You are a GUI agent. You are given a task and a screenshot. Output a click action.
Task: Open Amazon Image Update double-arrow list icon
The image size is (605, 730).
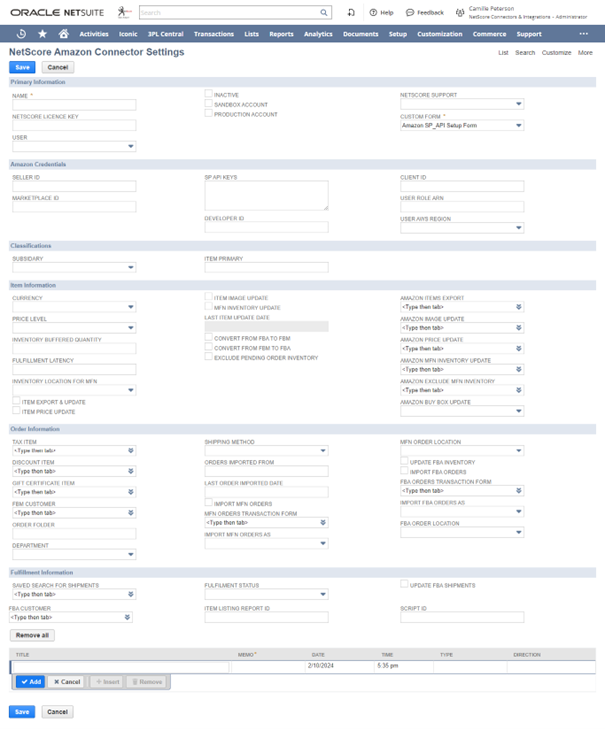click(518, 328)
